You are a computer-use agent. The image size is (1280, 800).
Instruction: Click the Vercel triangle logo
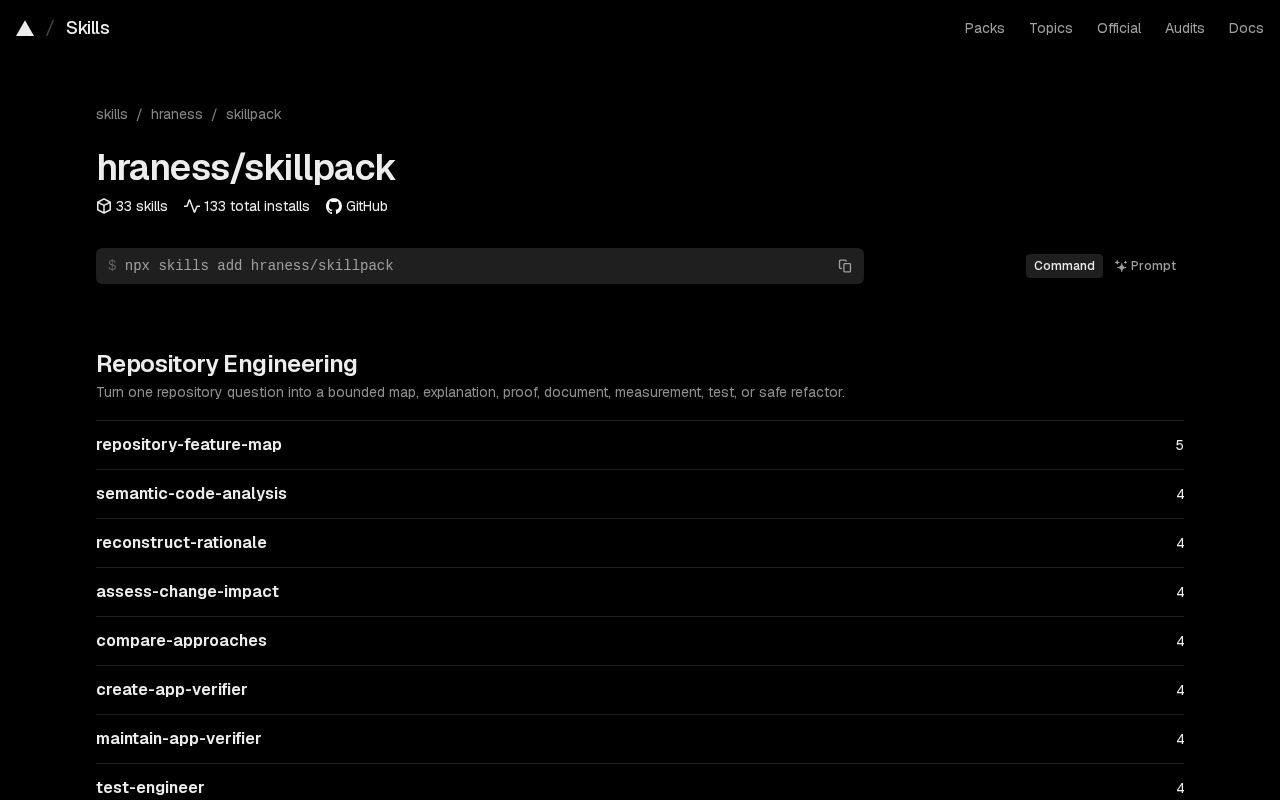25,28
